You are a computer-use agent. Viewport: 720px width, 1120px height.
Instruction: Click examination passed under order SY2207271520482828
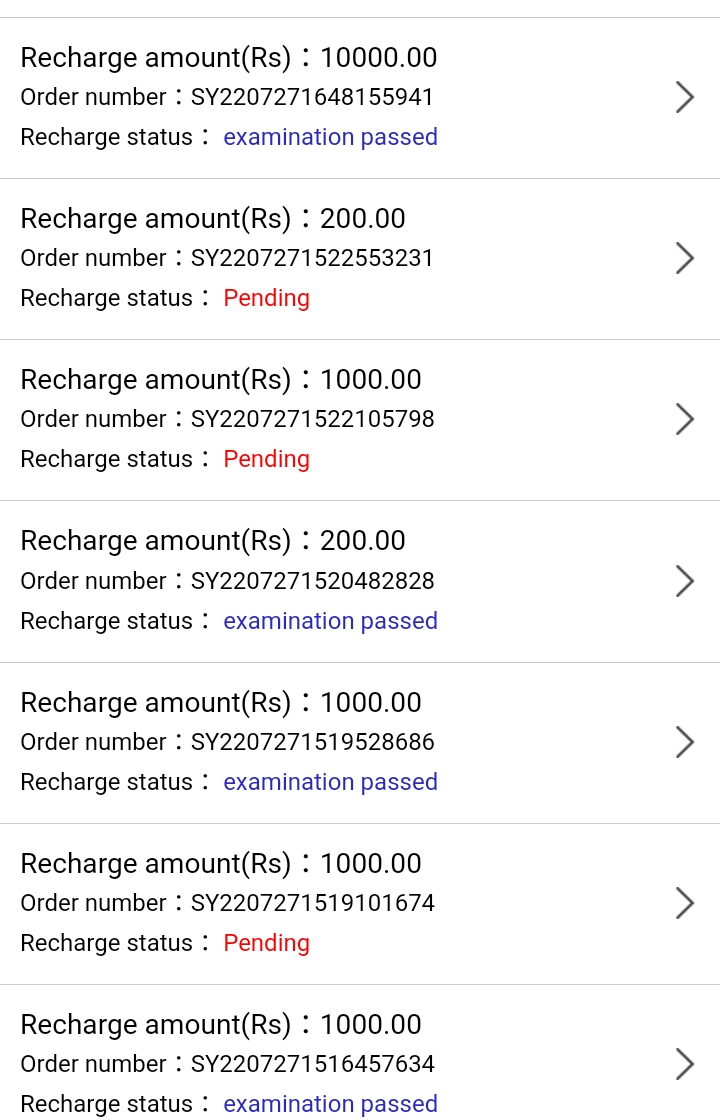330,621
